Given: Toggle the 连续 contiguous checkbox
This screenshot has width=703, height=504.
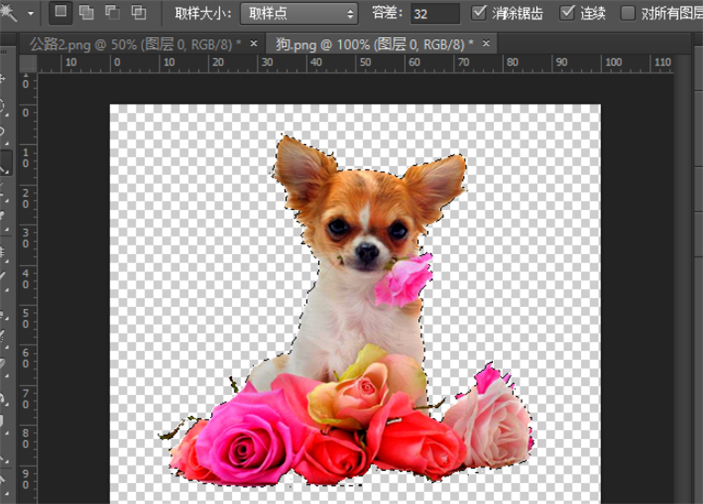Looking at the screenshot, I should click(x=567, y=13).
